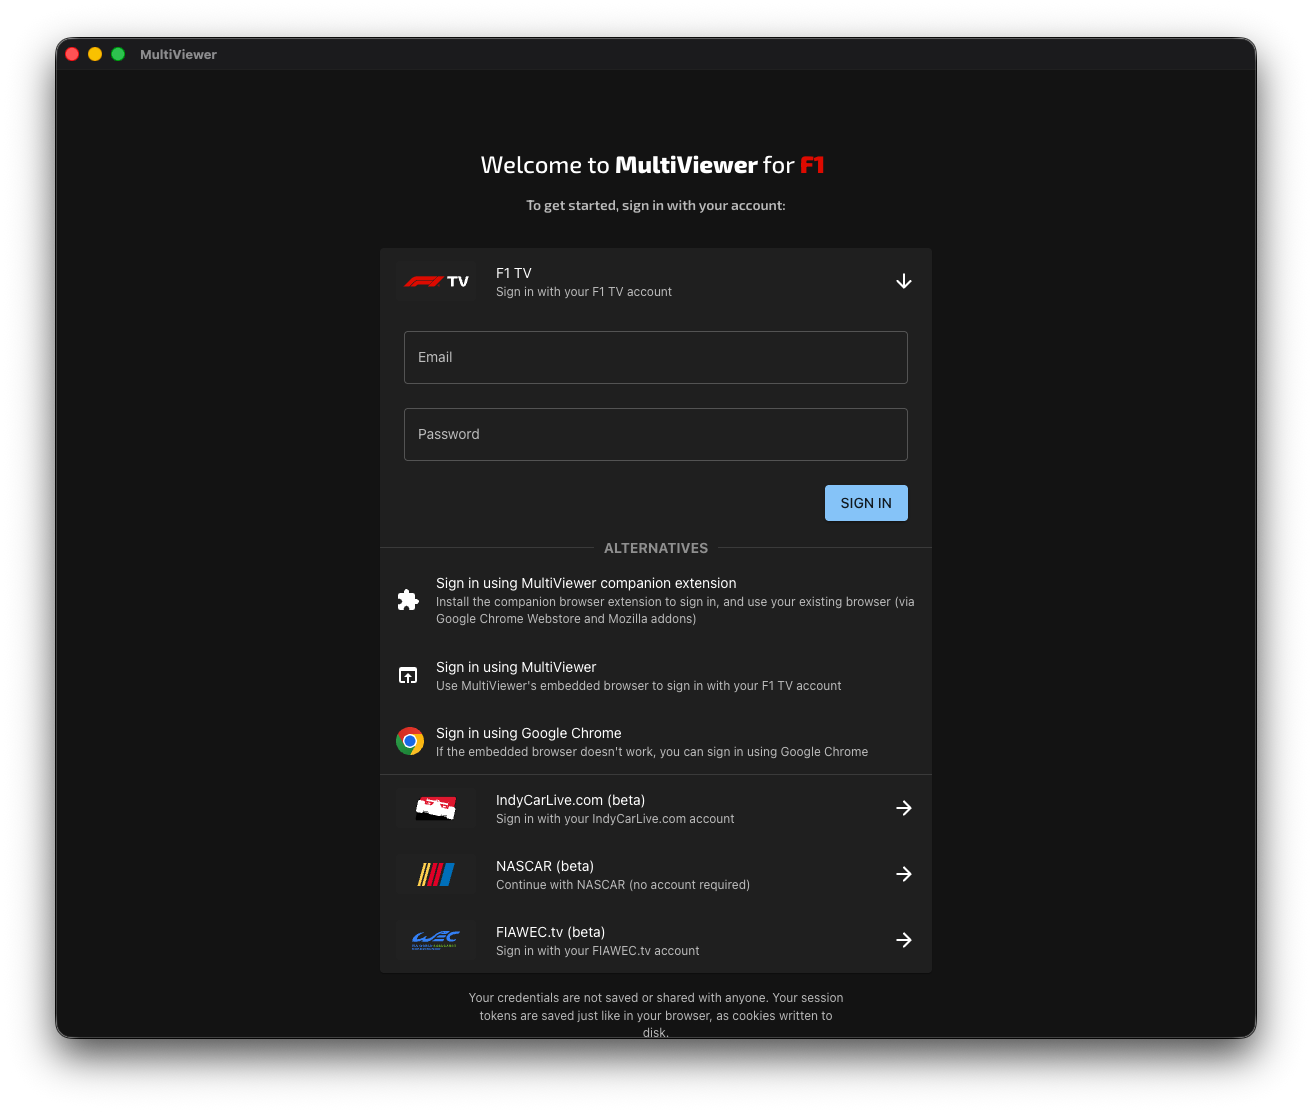Collapse the F1 TV section down arrow
This screenshot has height=1112, width=1312.
click(x=903, y=282)
